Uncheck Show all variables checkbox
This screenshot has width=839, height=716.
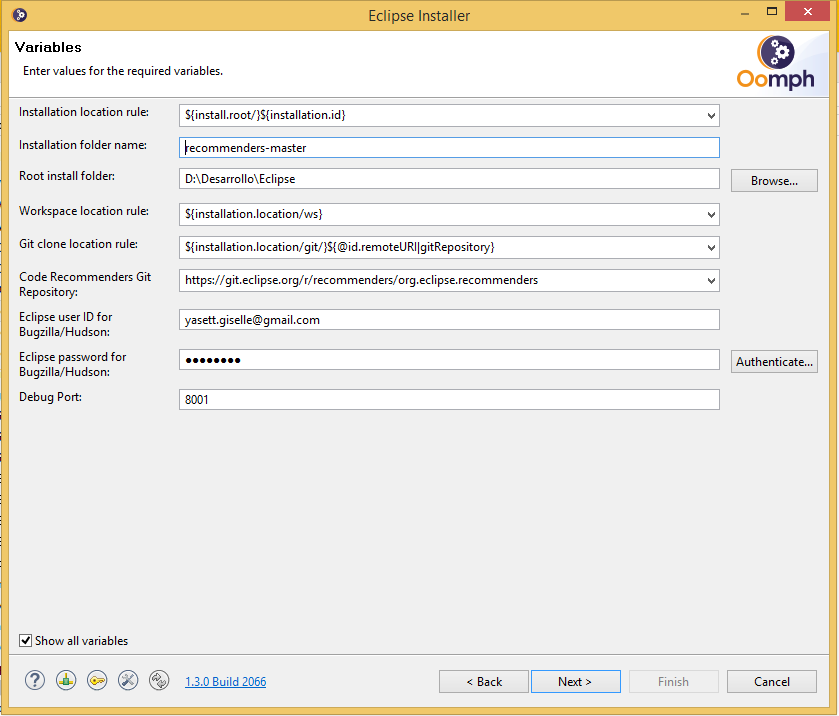click(x=25, y=640)
